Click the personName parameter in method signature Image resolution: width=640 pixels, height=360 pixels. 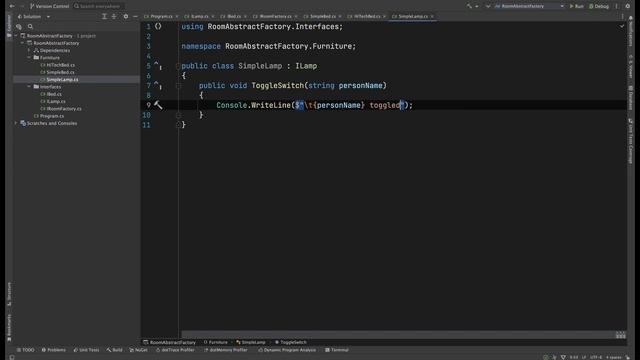point(360,86)
